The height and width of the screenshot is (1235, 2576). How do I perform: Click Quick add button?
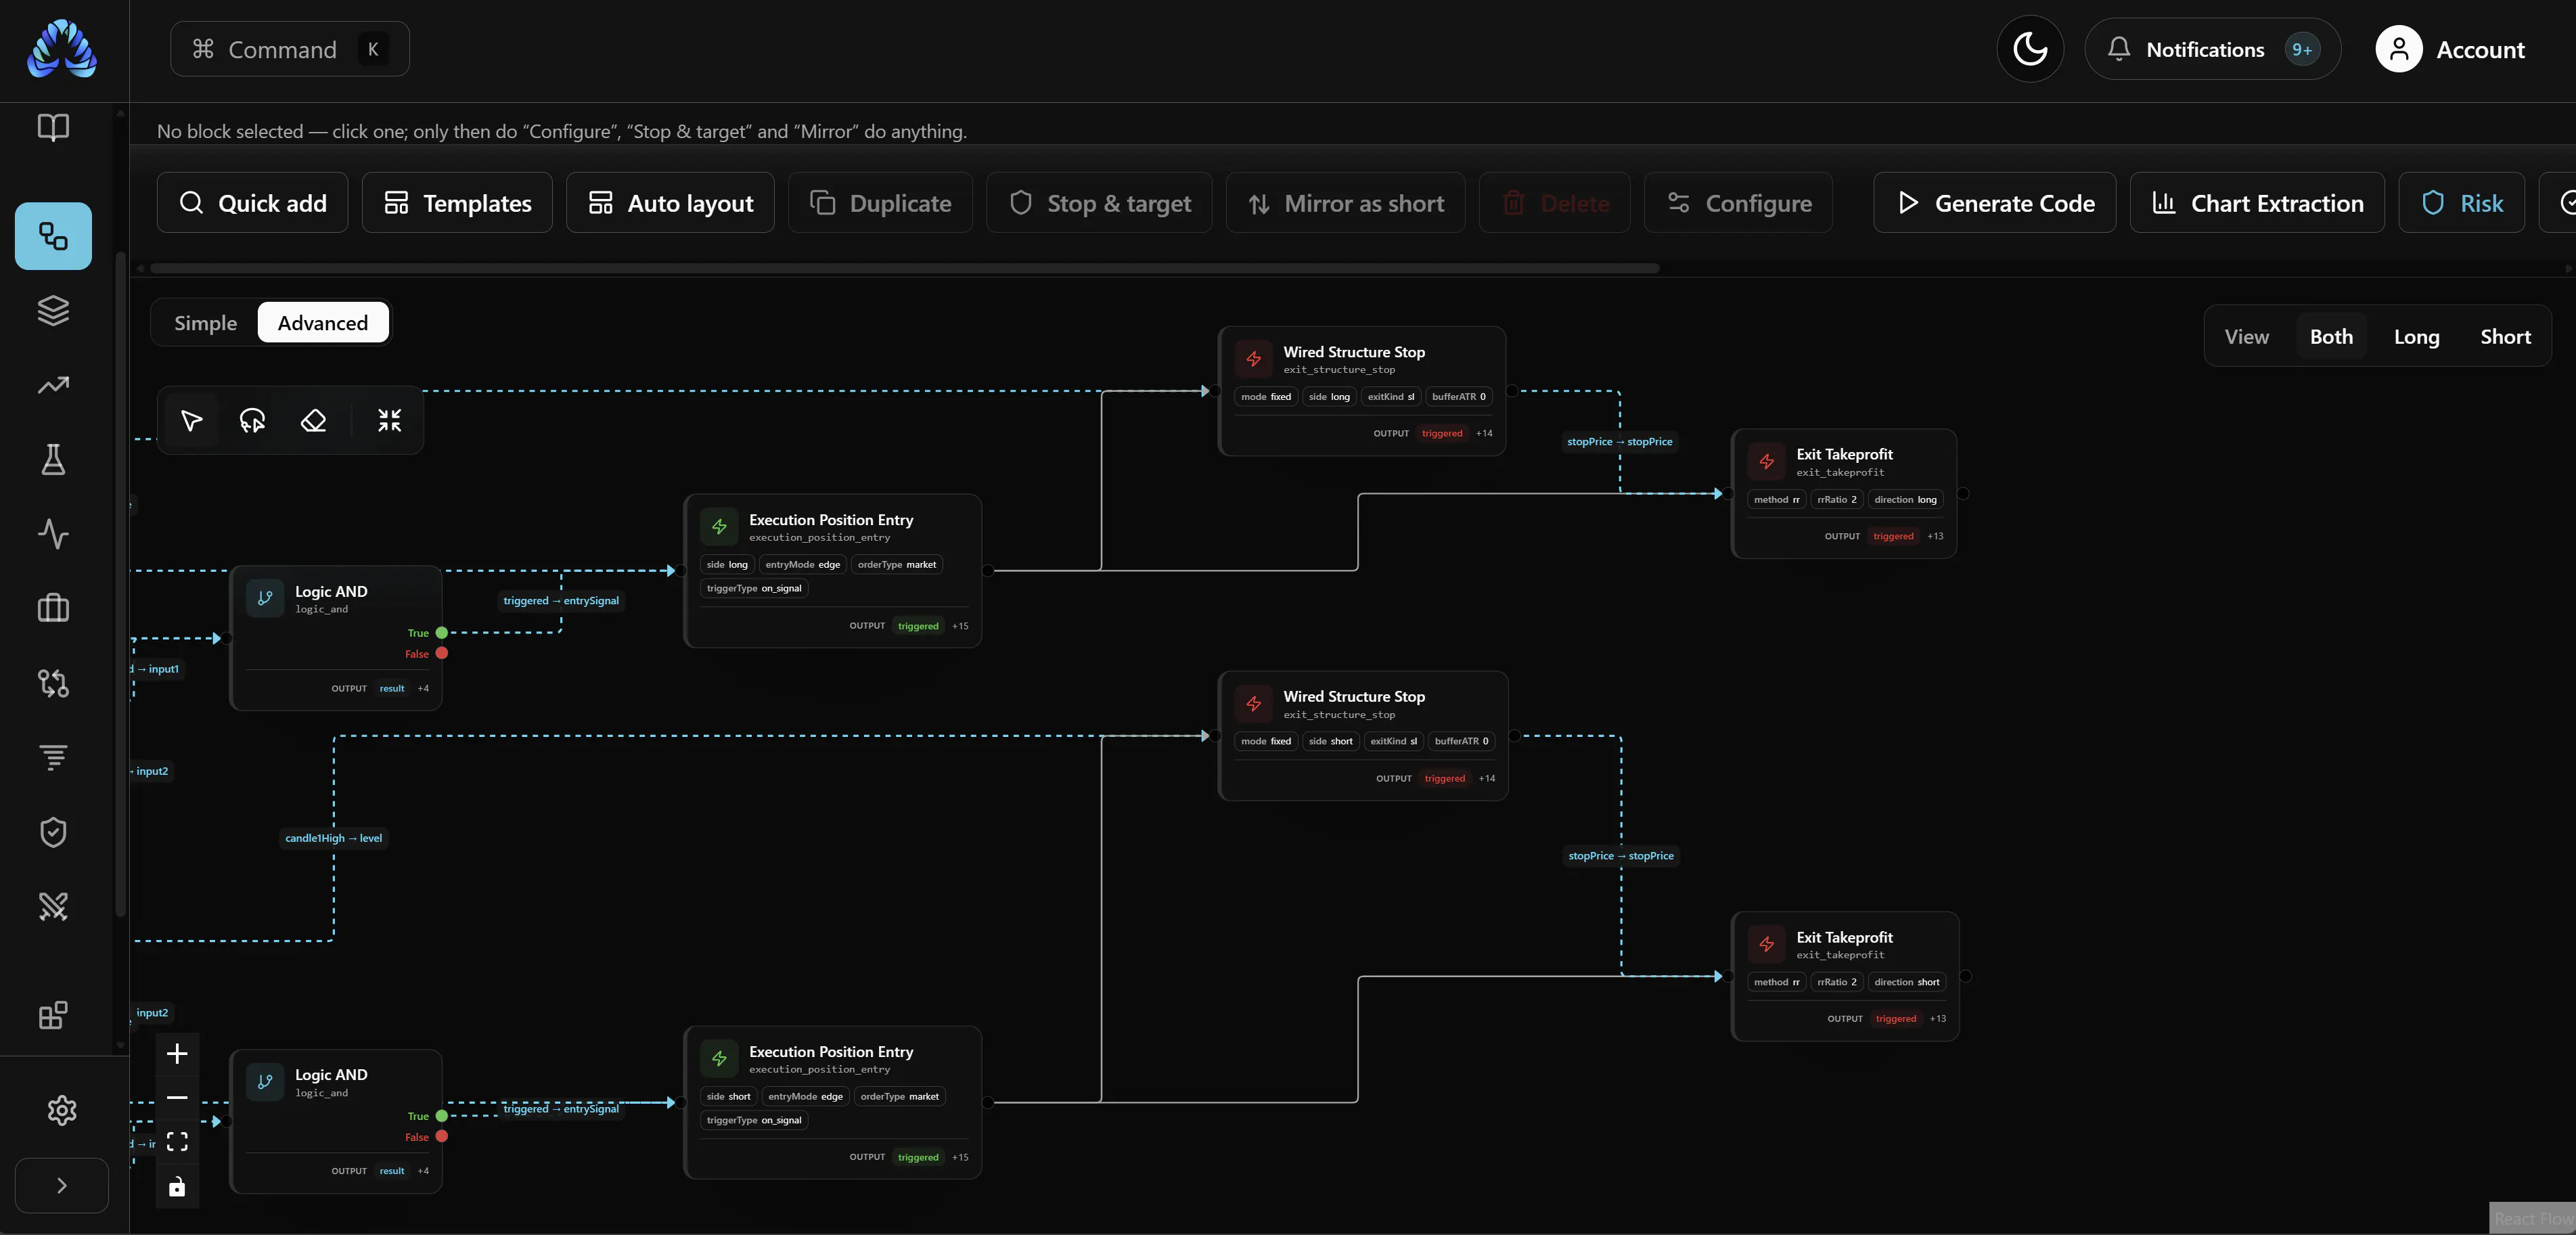tap(252, 203)
